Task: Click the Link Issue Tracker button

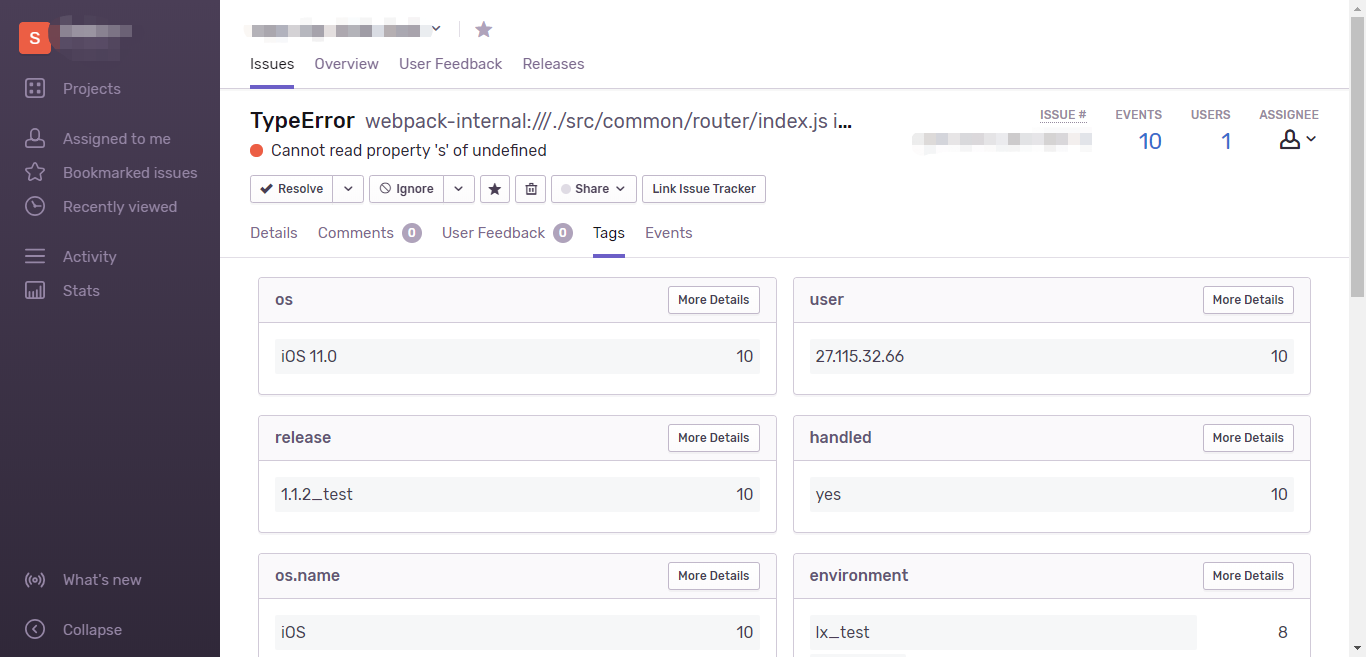Action: pyautogui.click(x=704, y=189)
